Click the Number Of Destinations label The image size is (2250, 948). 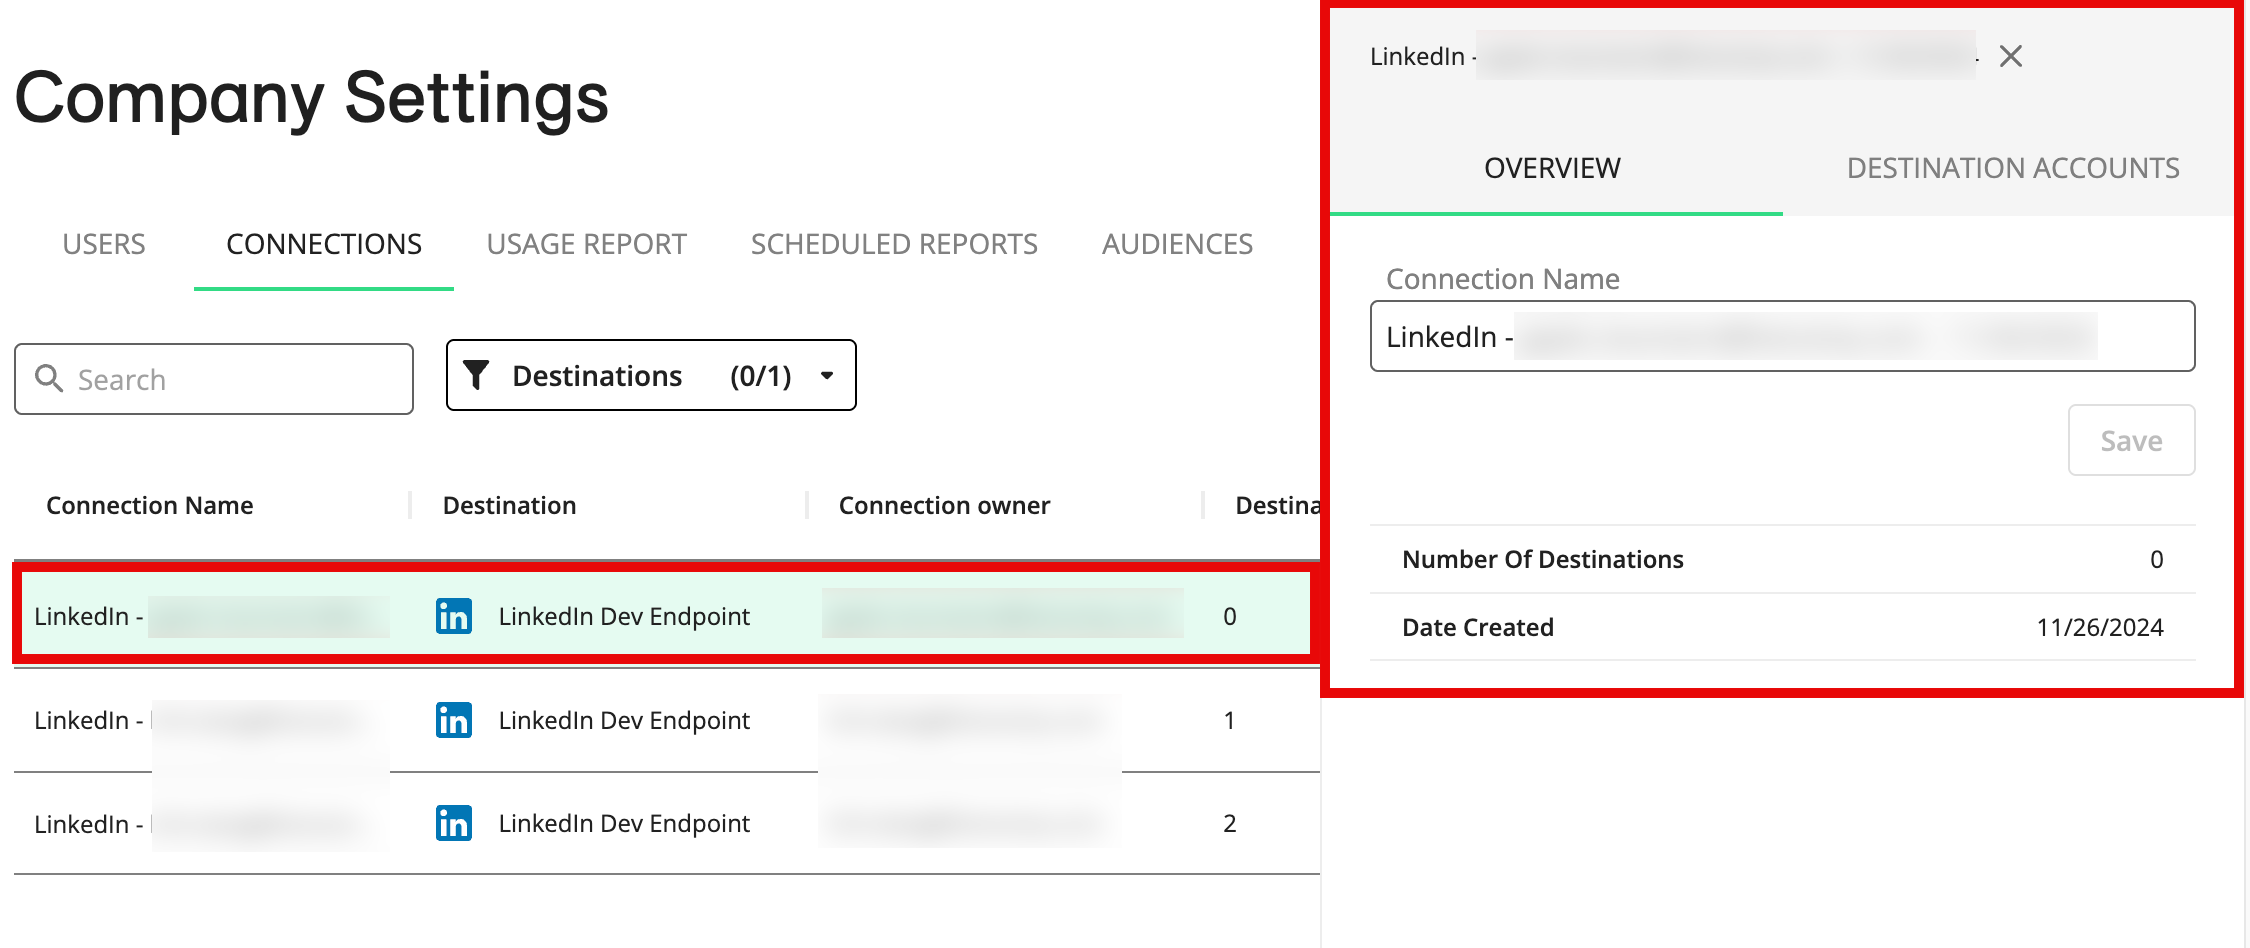(1542, 559)
